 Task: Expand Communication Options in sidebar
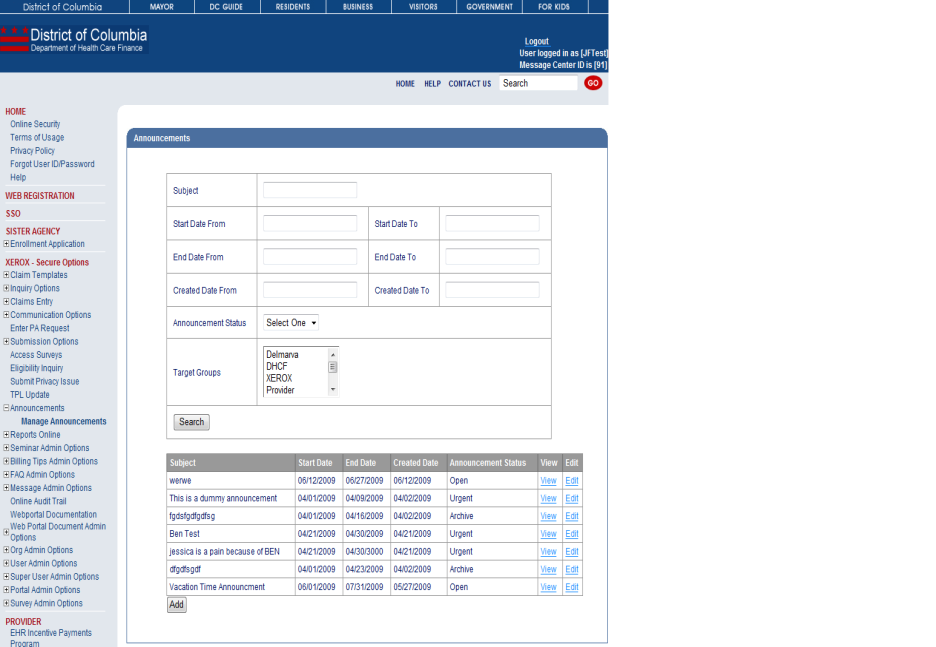pos(7,315)
